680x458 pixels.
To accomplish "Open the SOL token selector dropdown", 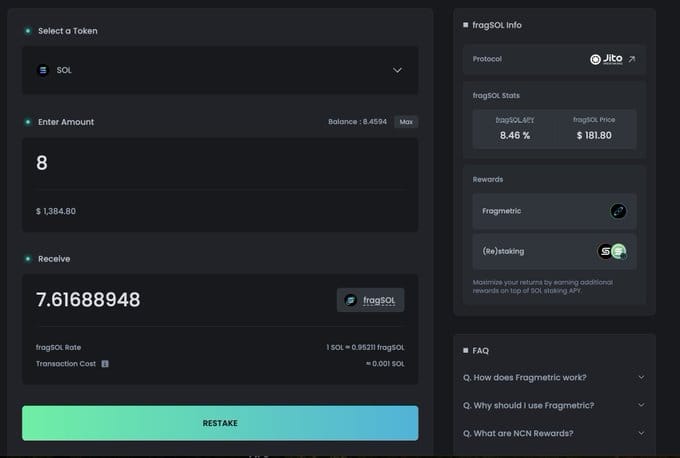I will coord(220,70).
